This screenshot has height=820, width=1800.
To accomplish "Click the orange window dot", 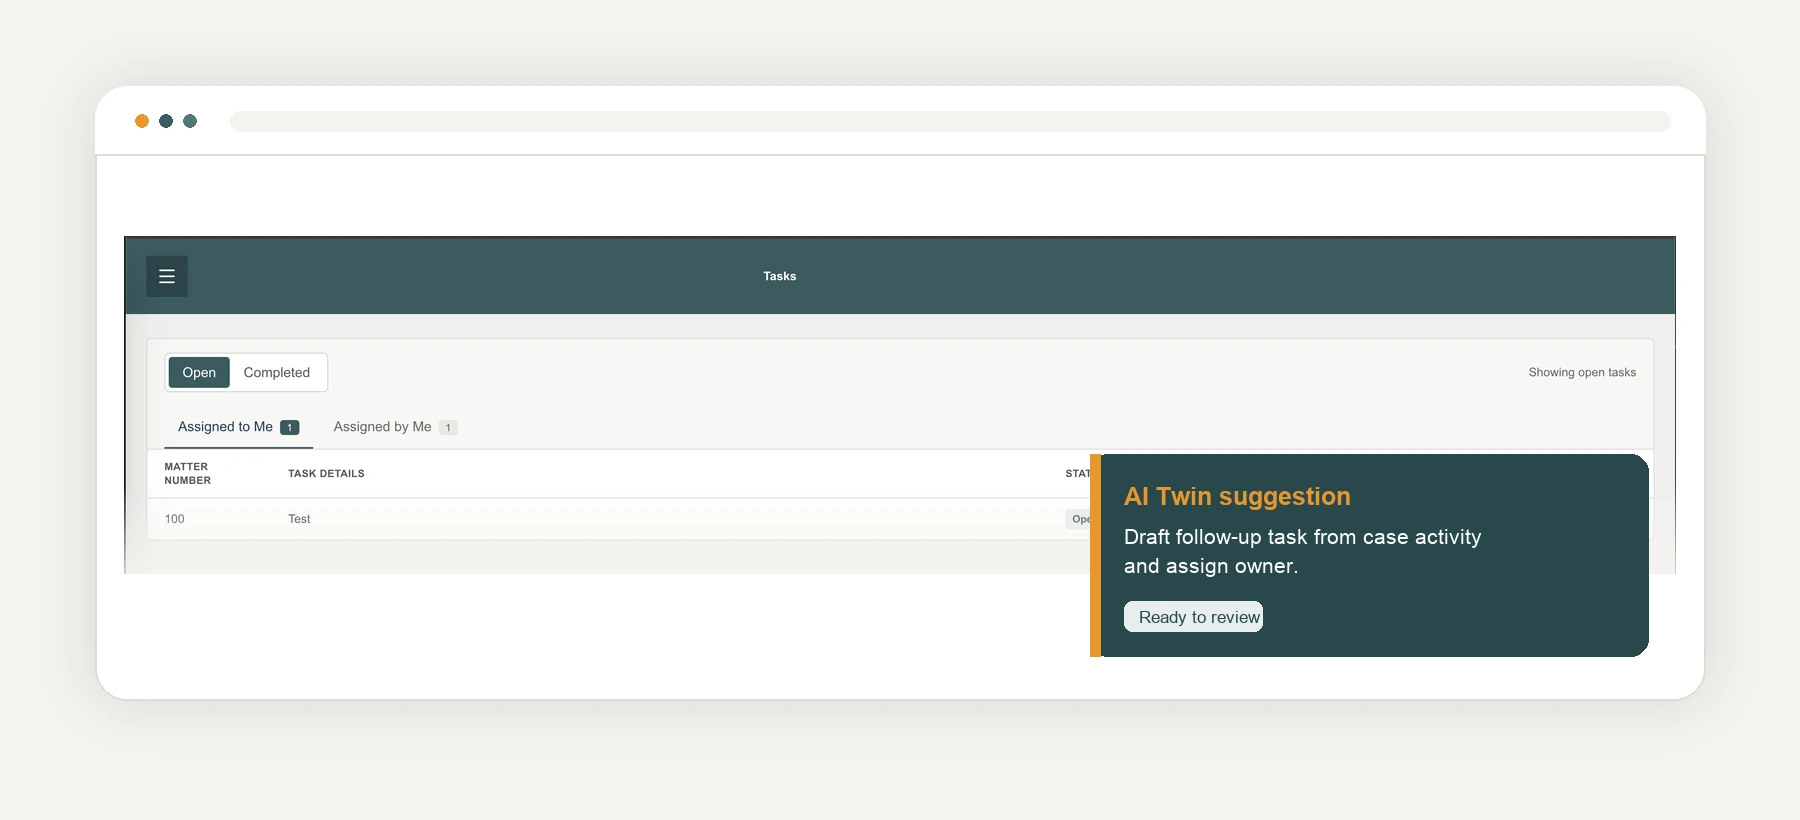I will [142, 121].
